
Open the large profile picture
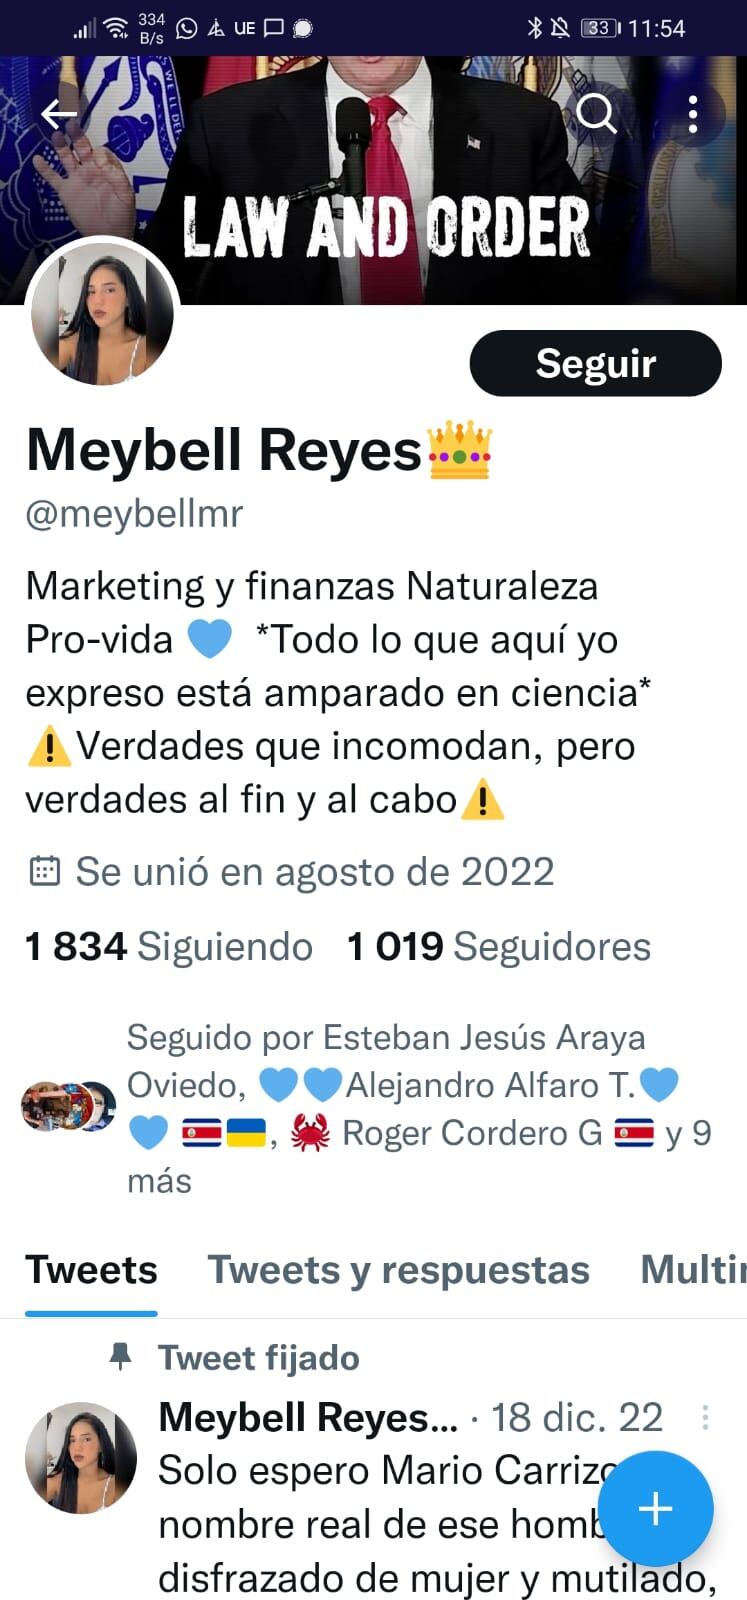pos(102,314)
